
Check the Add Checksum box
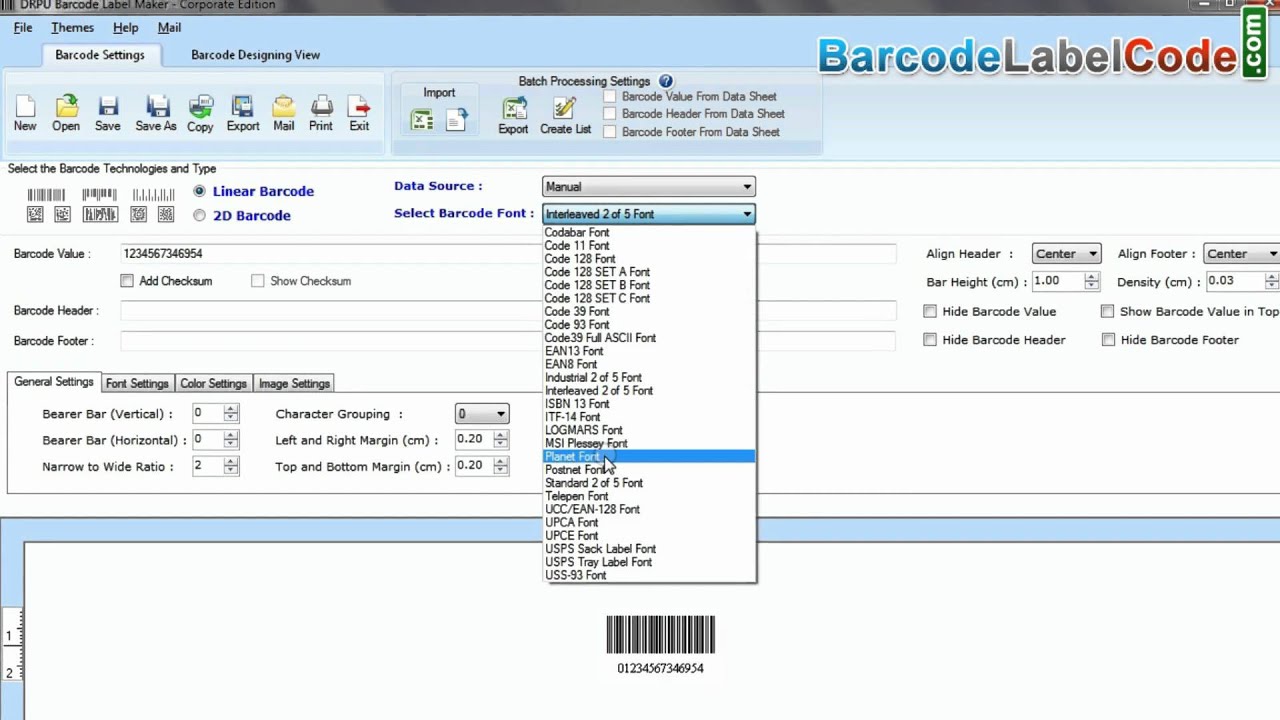[127, 281]
